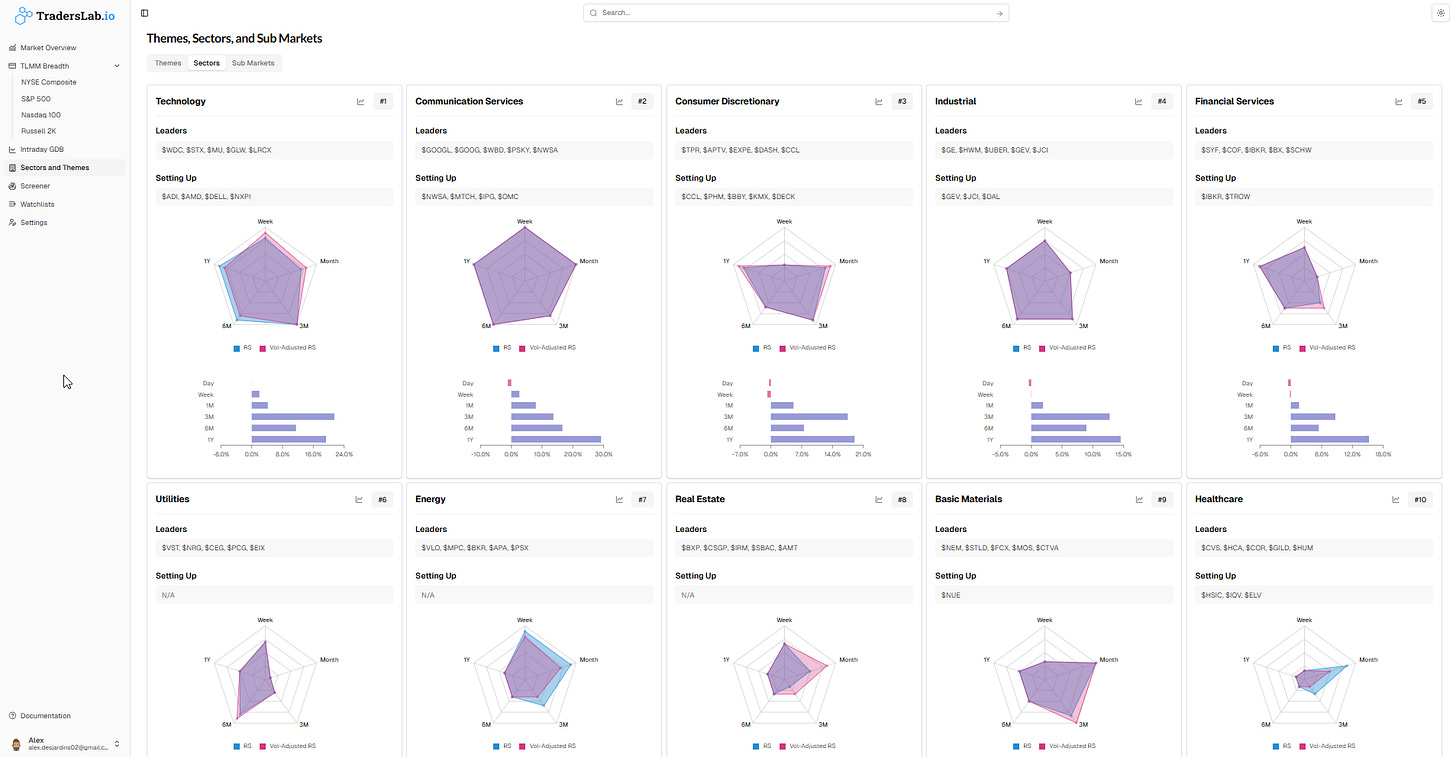Submit search with the arrow icon

pos(999,13)
